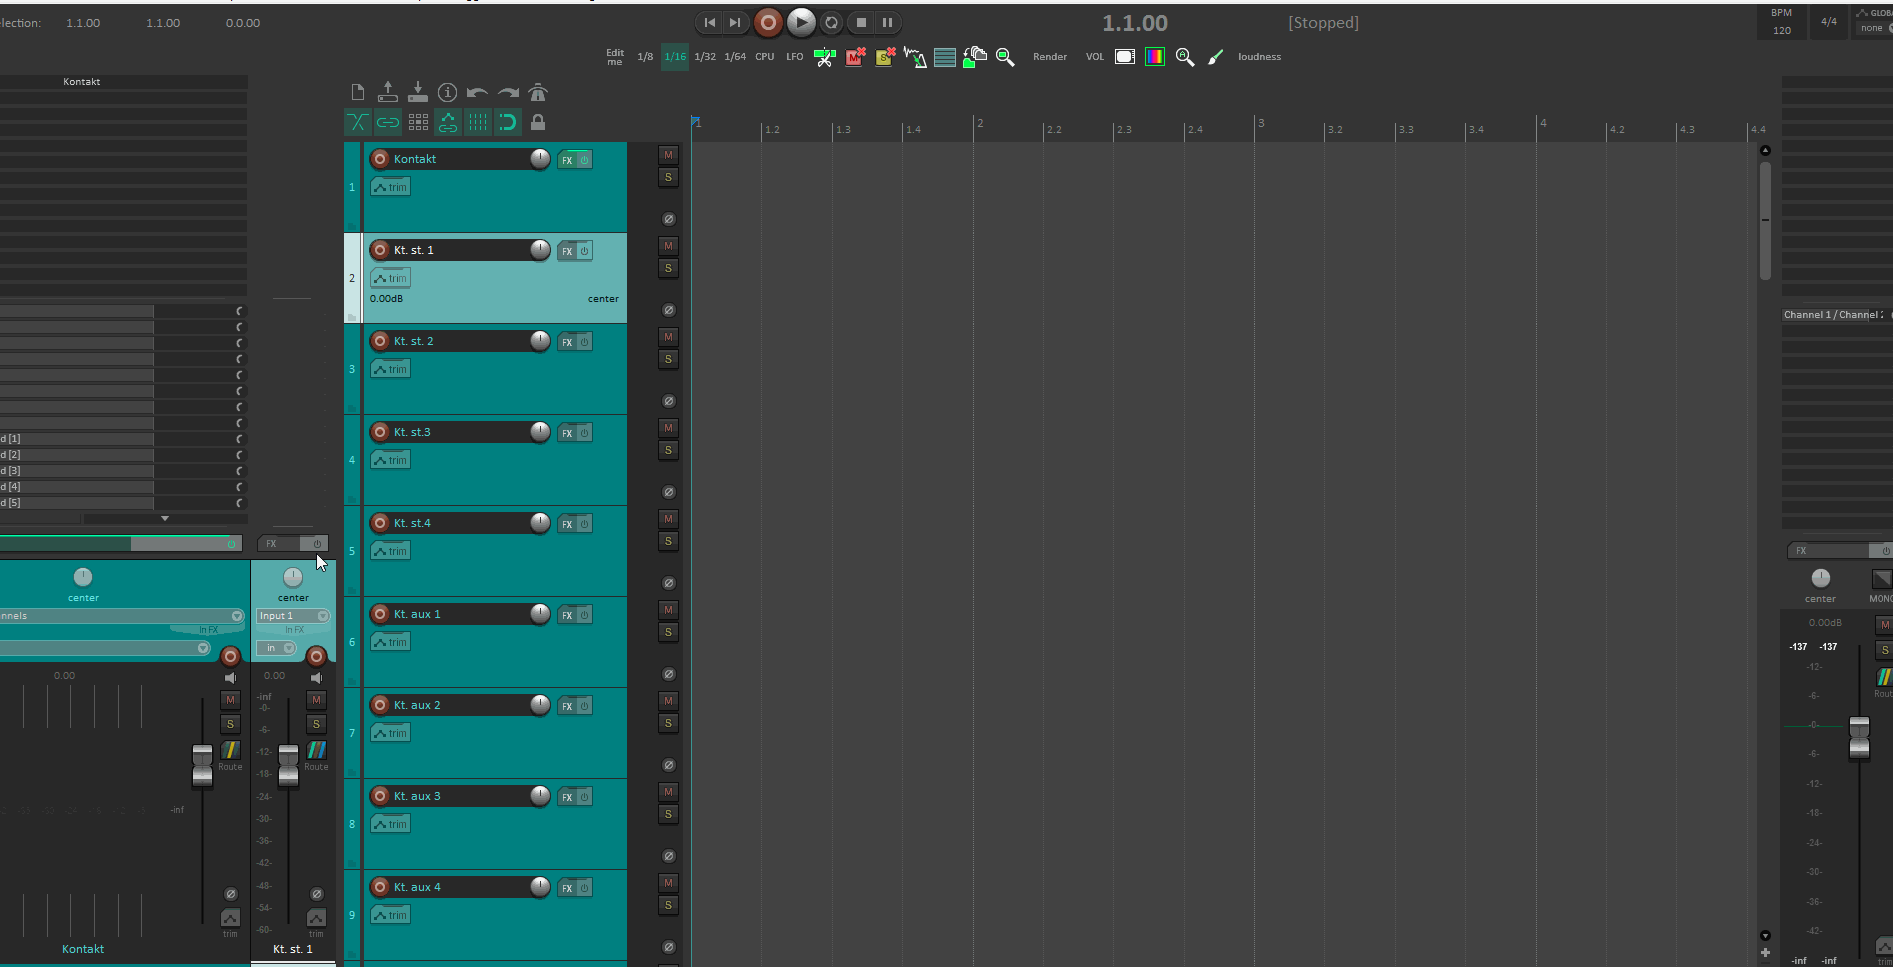Toggle grid lines button
Viewport: 1893px width, 967px height.
pyautogui.click(x=478, y=123)
